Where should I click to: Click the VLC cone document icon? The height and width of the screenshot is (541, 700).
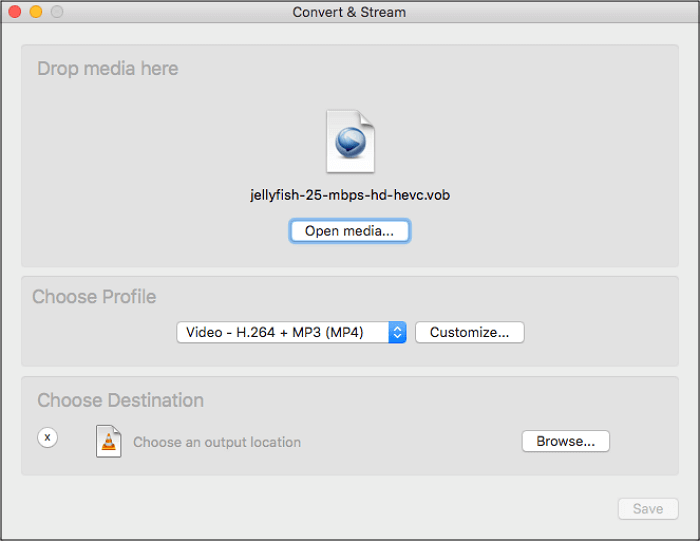(x=108, y=441)
